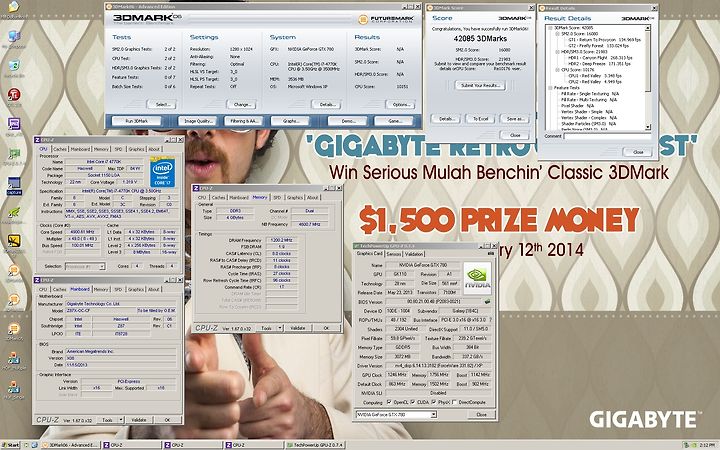
Task: Open the red circular desktop shortcut icon
Action: tap(14, 94)
